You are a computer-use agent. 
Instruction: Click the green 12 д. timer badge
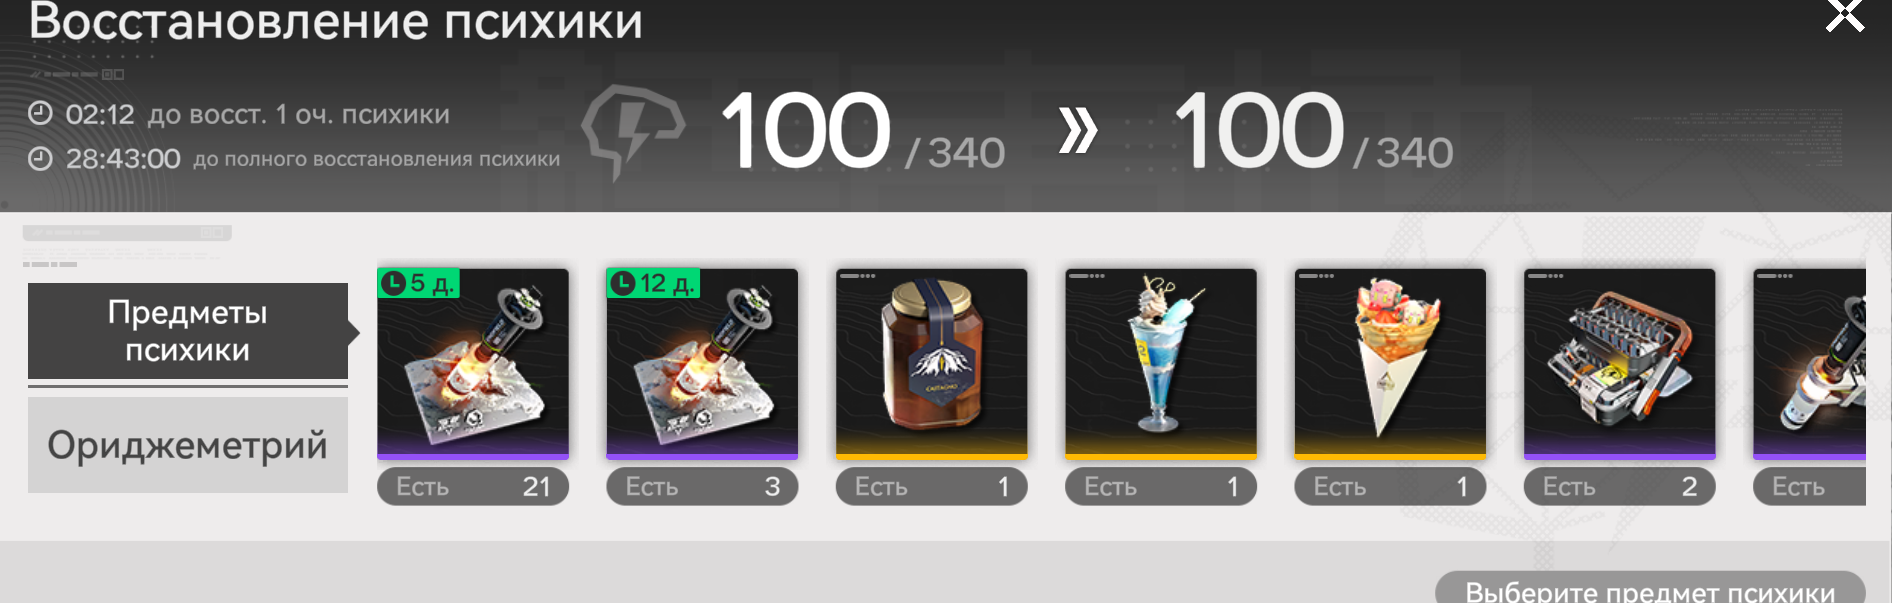[x=653, y=283]
